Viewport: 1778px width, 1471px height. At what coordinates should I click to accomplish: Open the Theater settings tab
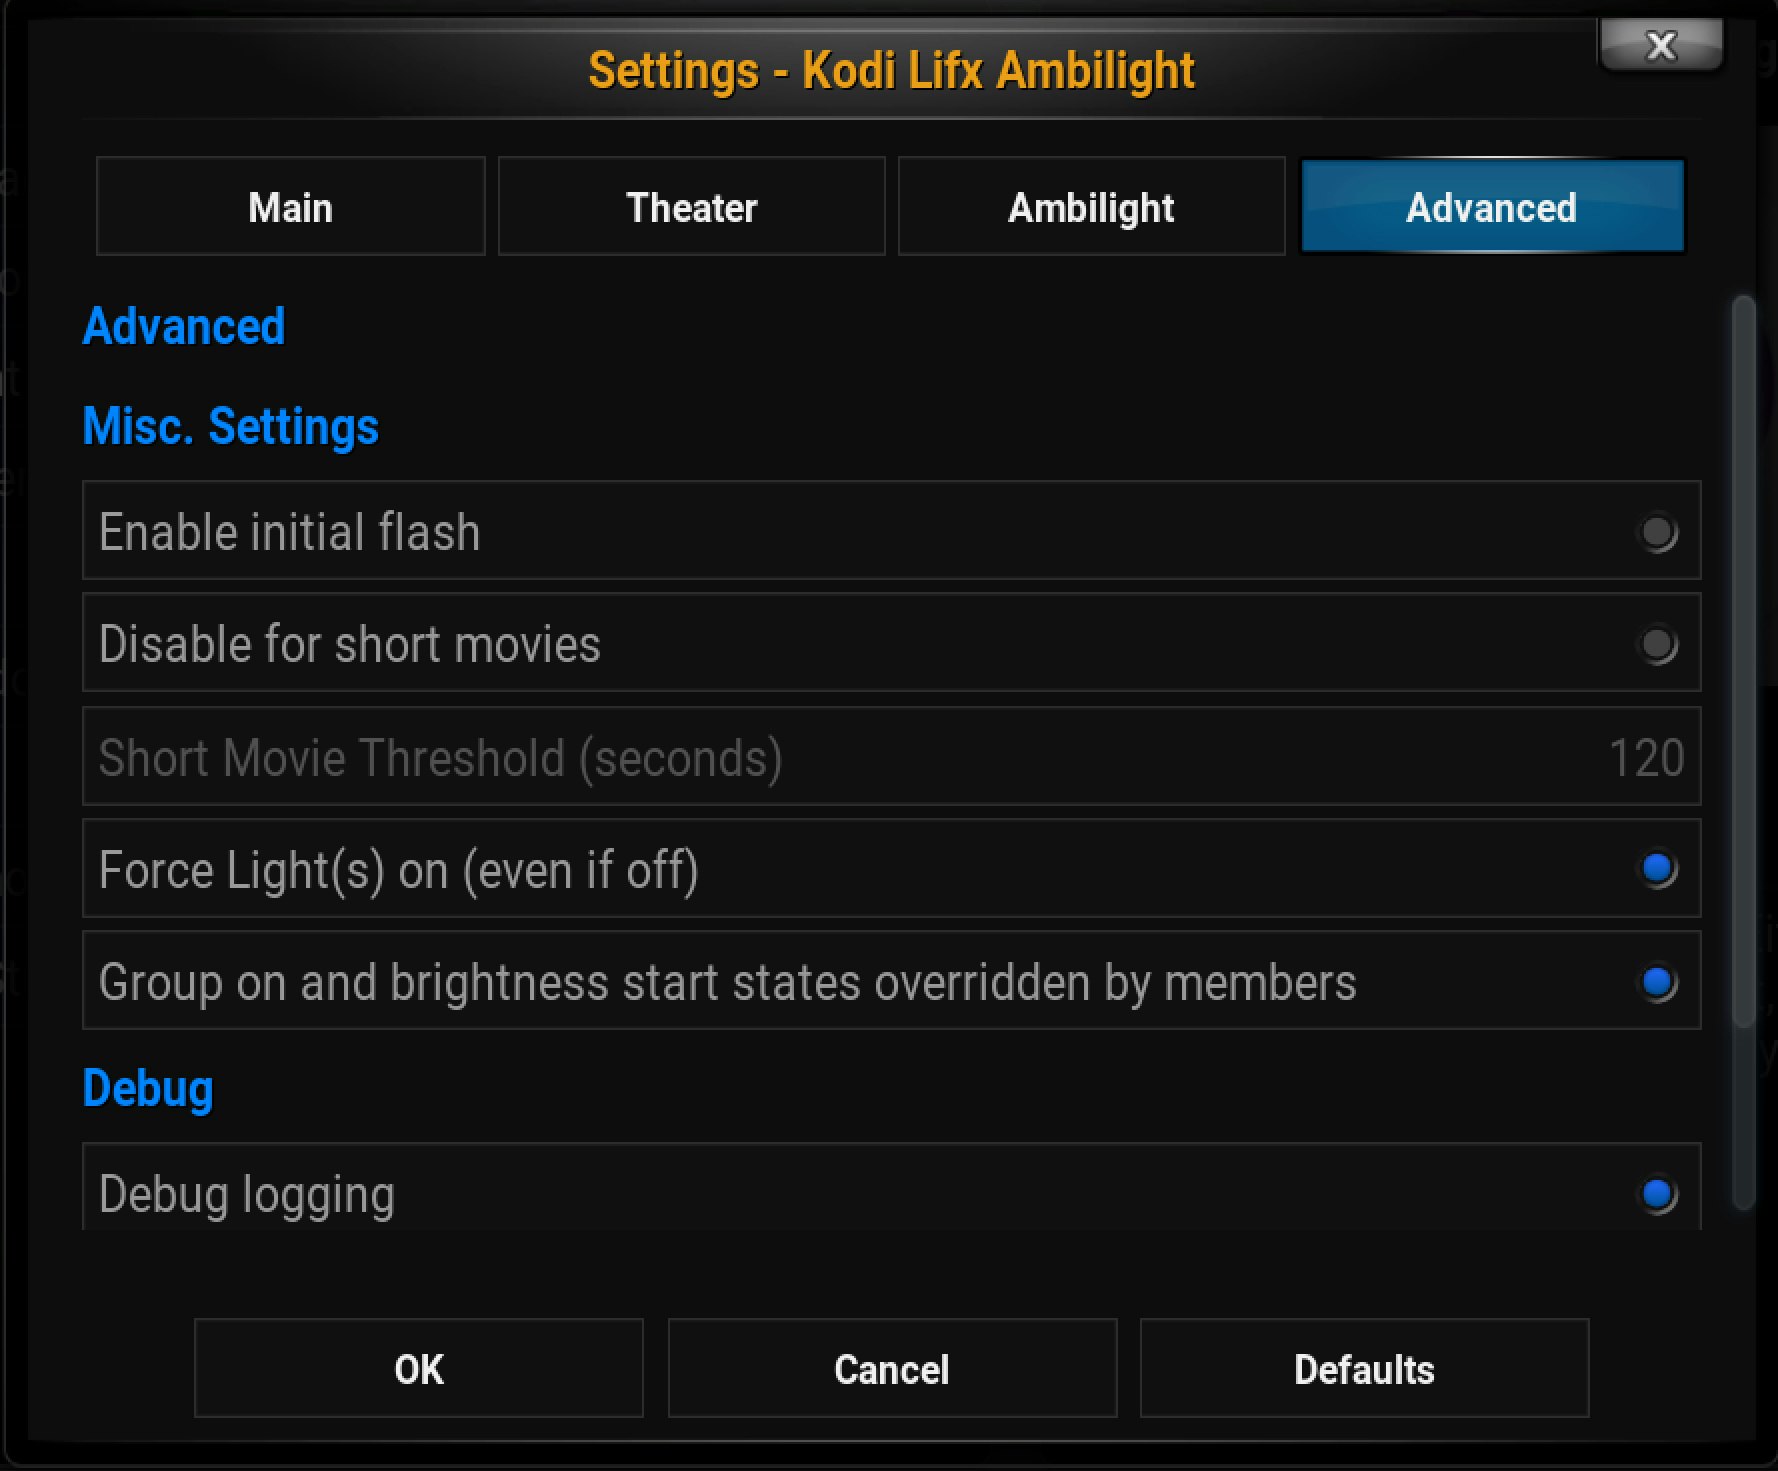point(691,207)
